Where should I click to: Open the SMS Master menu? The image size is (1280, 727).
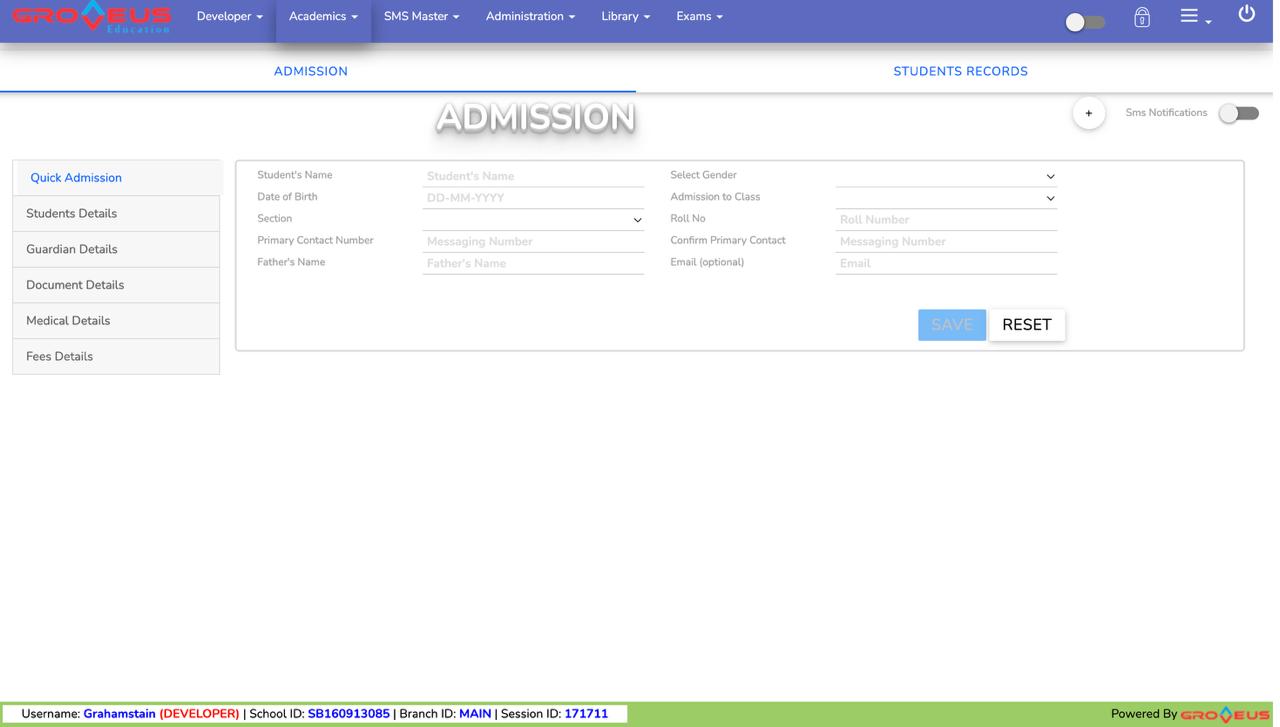click(x=421, y=17)
